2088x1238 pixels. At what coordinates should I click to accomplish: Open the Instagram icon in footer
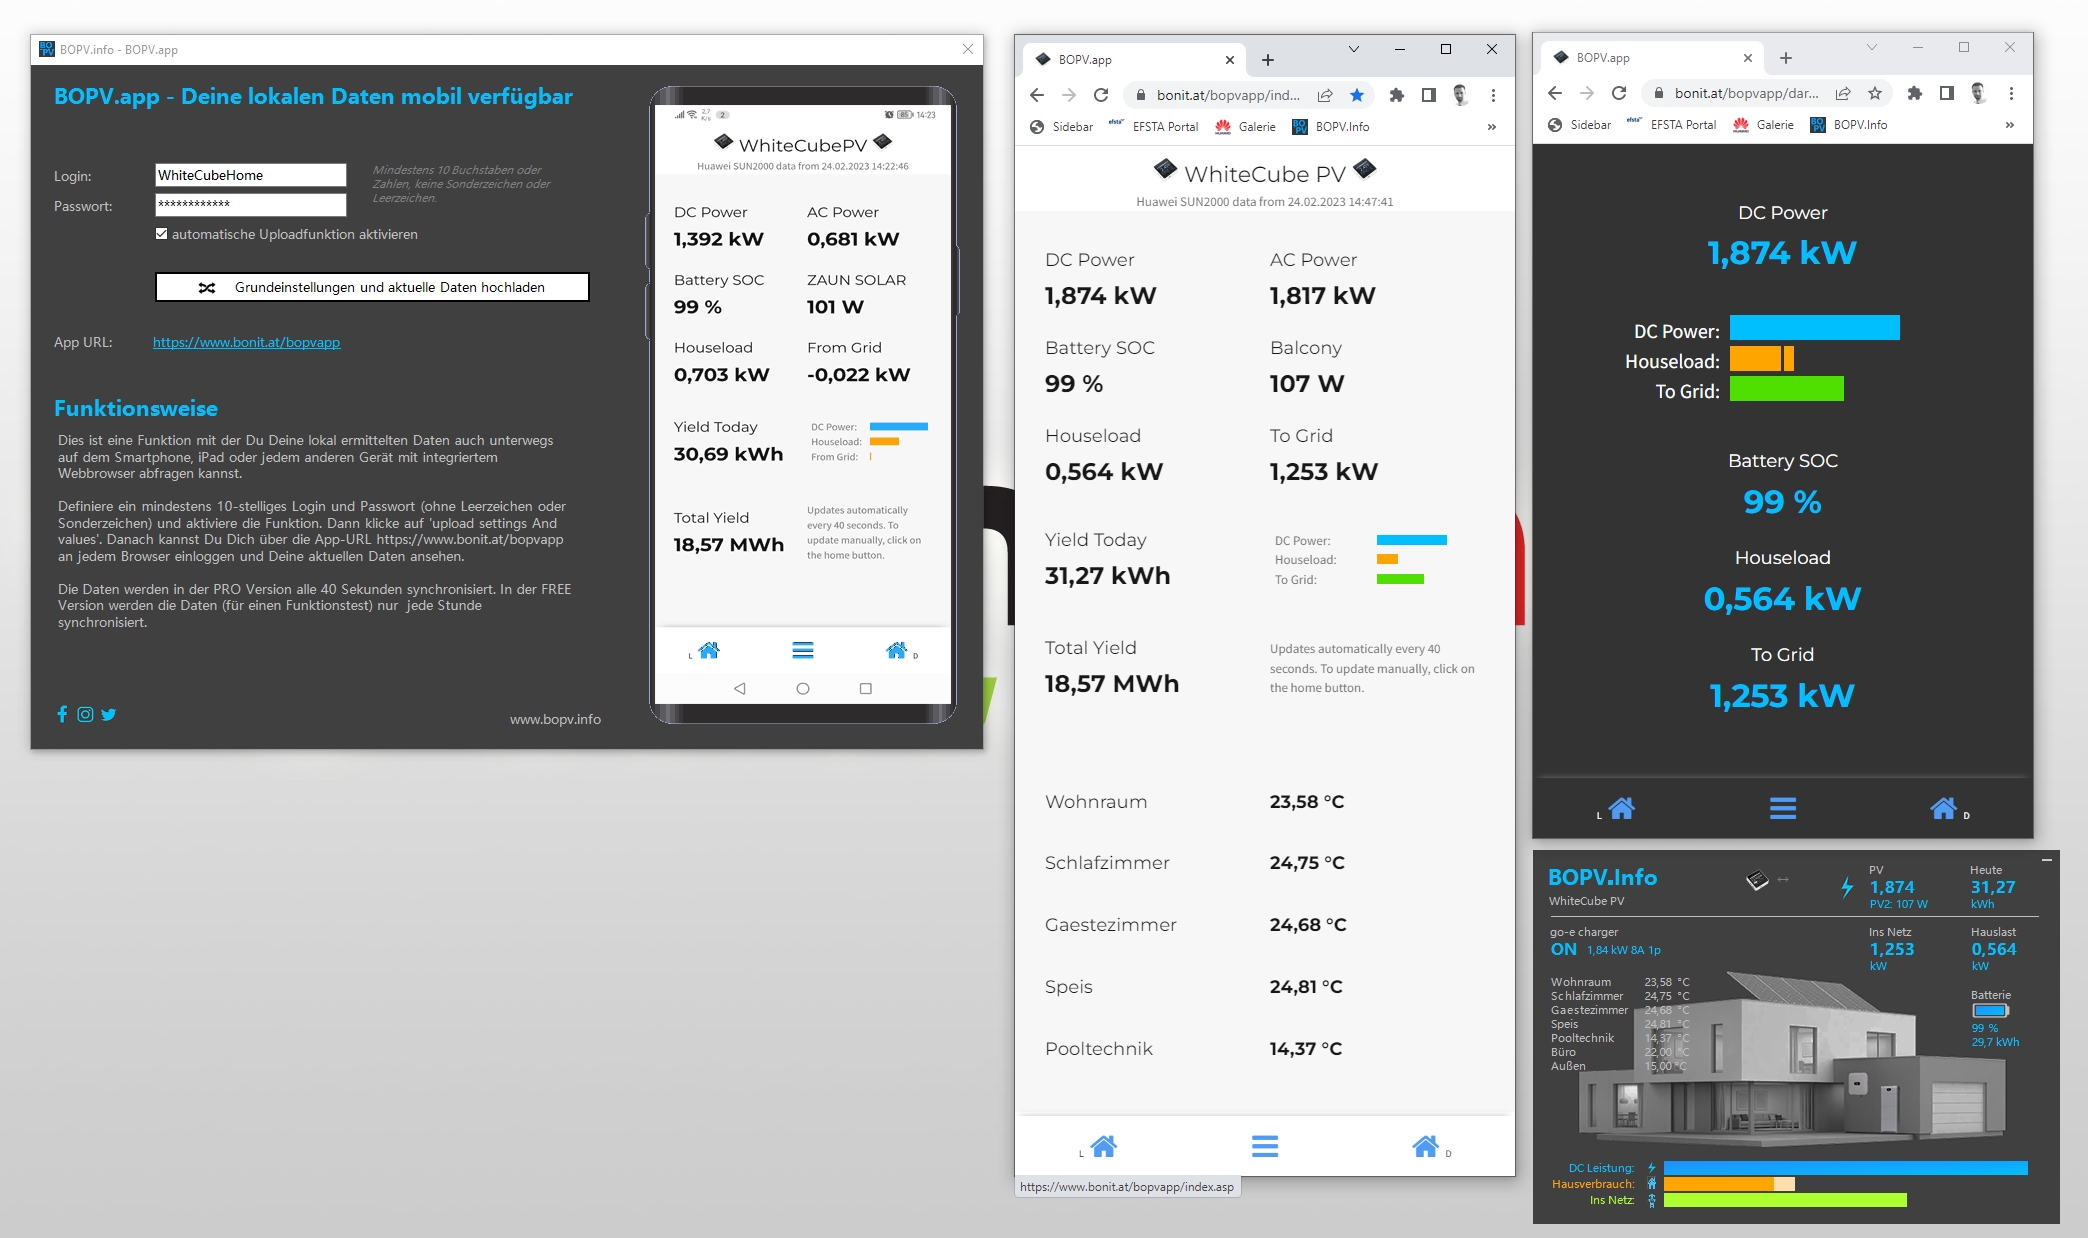85,714
